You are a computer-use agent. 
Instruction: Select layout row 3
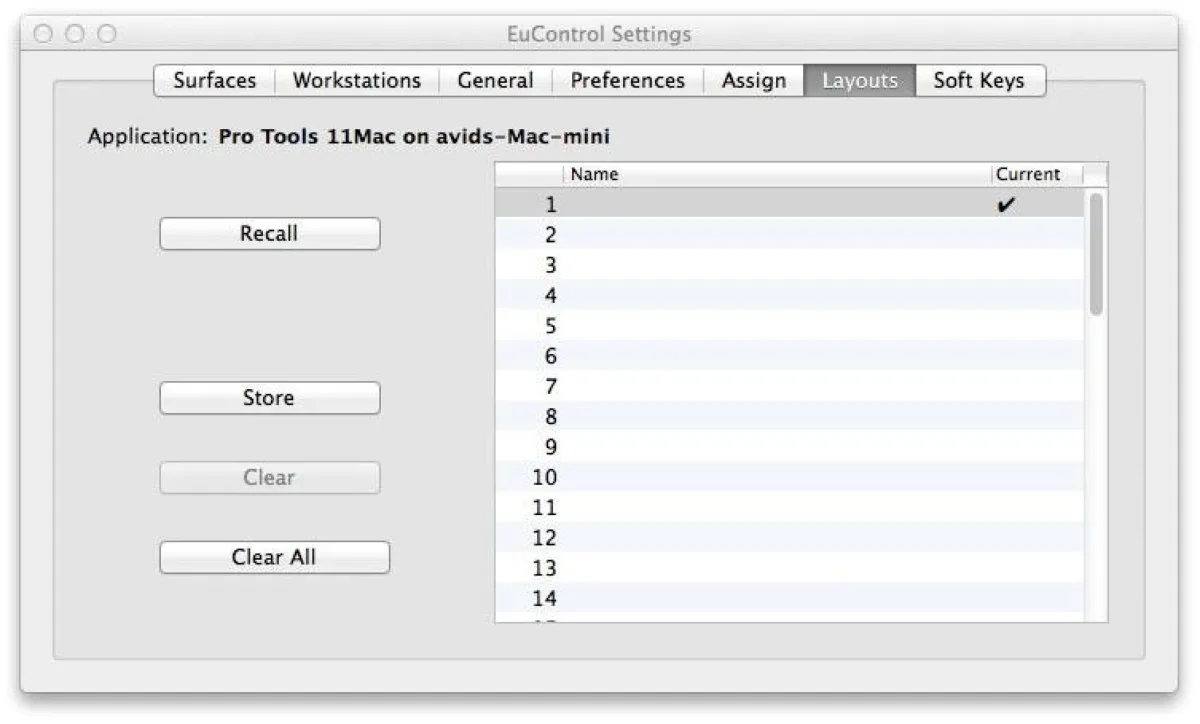coord(789,265)
